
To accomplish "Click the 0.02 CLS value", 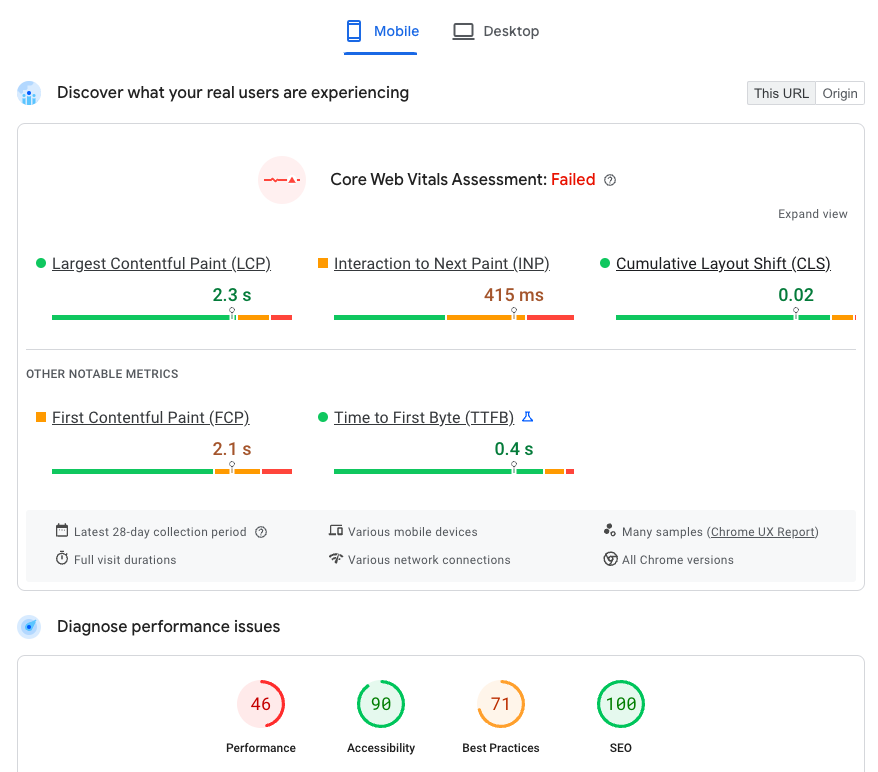I will (796, 294).
